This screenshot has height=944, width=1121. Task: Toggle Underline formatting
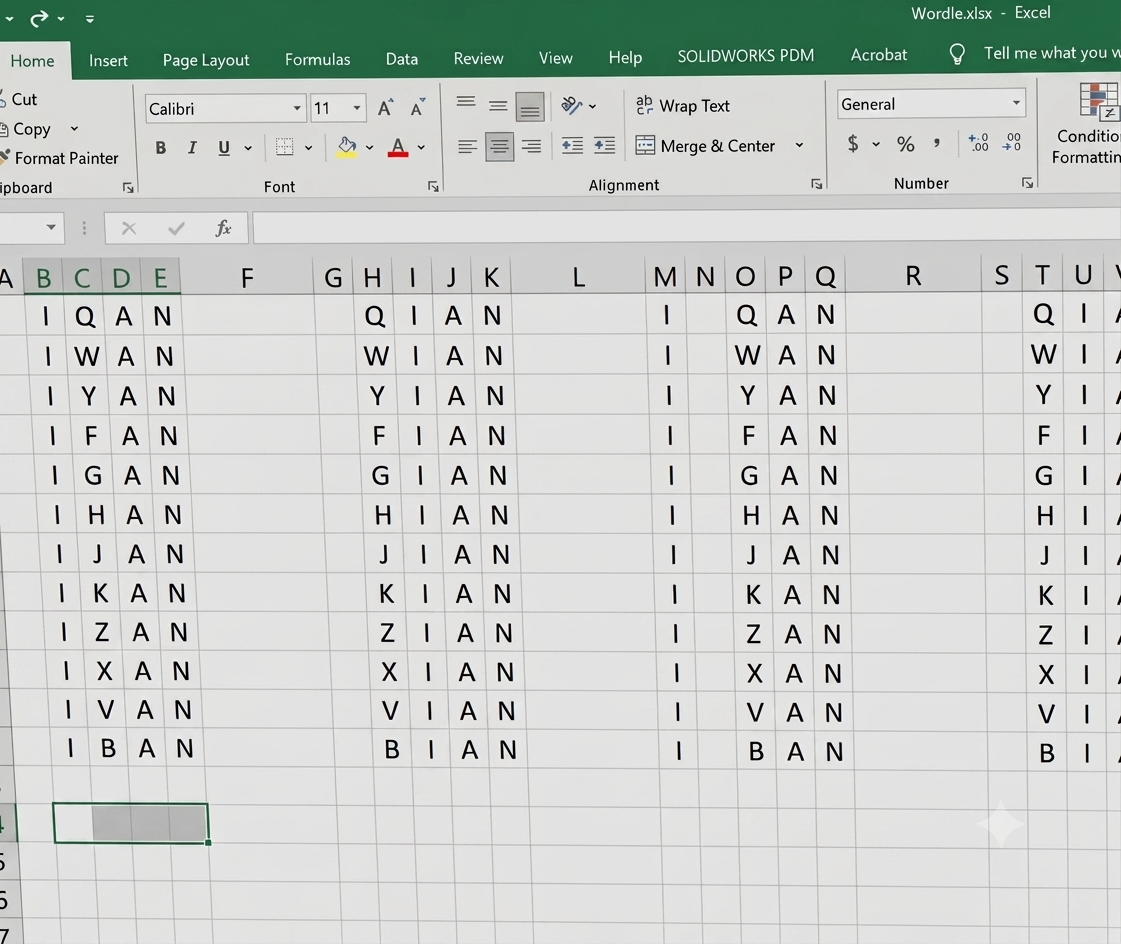tap(224, 148)
